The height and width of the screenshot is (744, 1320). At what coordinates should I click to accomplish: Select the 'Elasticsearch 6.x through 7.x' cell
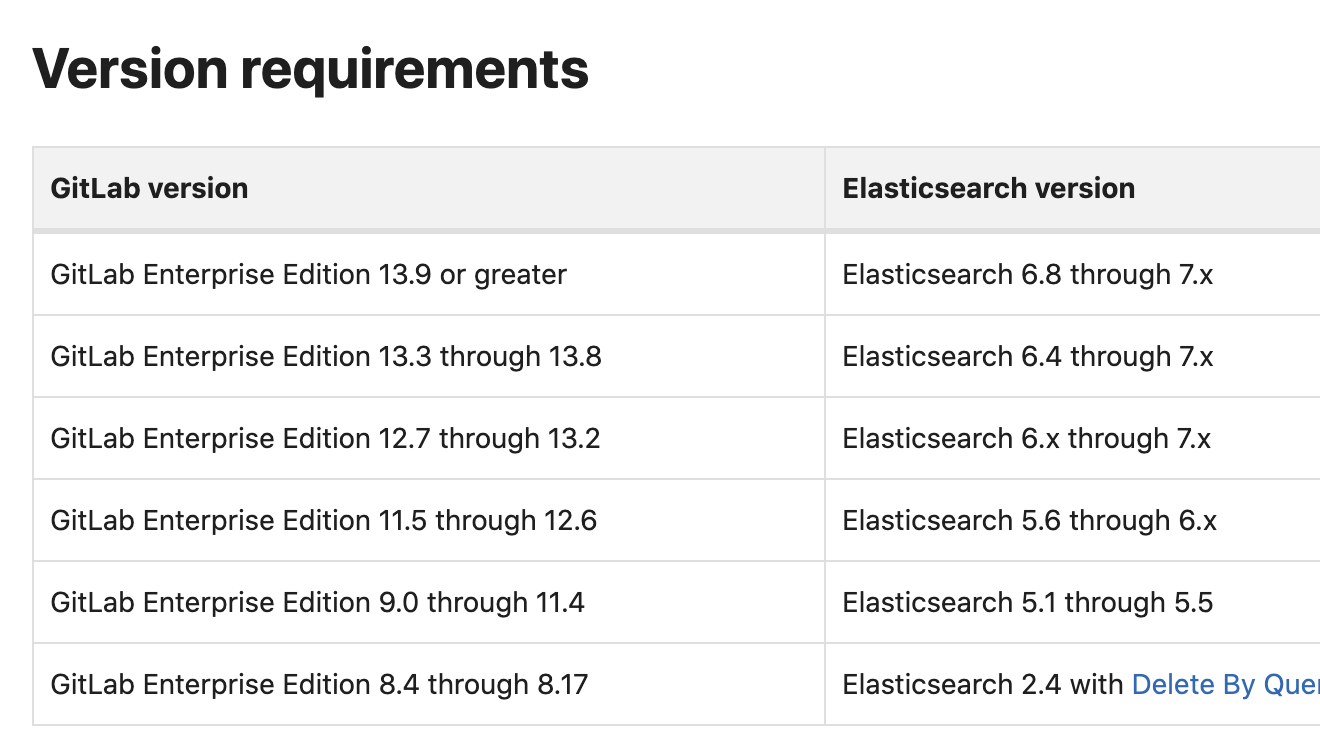tap(1026, 438)
